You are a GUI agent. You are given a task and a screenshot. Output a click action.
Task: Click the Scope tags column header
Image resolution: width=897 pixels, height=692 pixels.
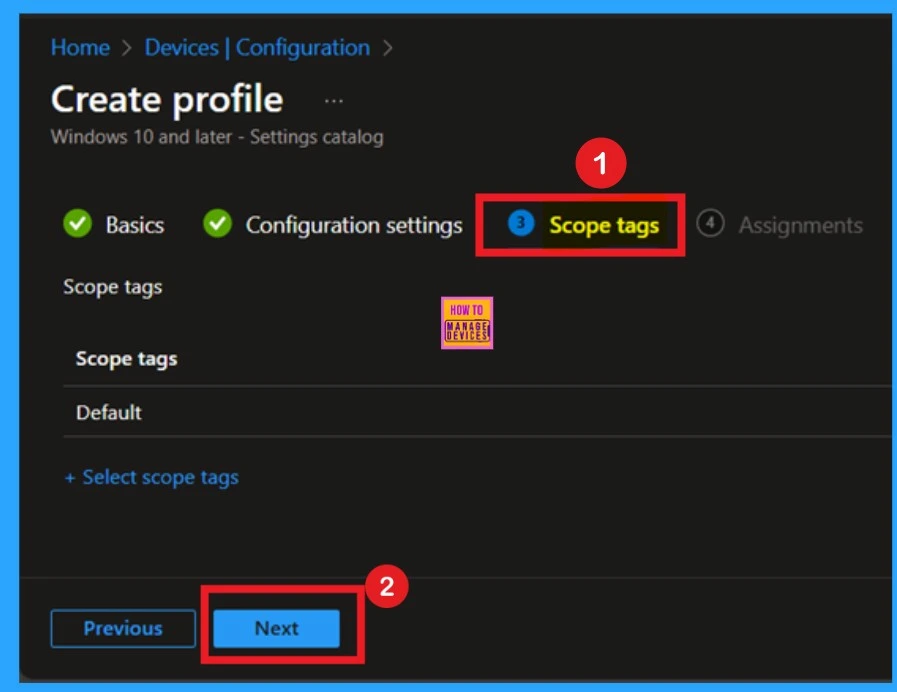(126, 359)
